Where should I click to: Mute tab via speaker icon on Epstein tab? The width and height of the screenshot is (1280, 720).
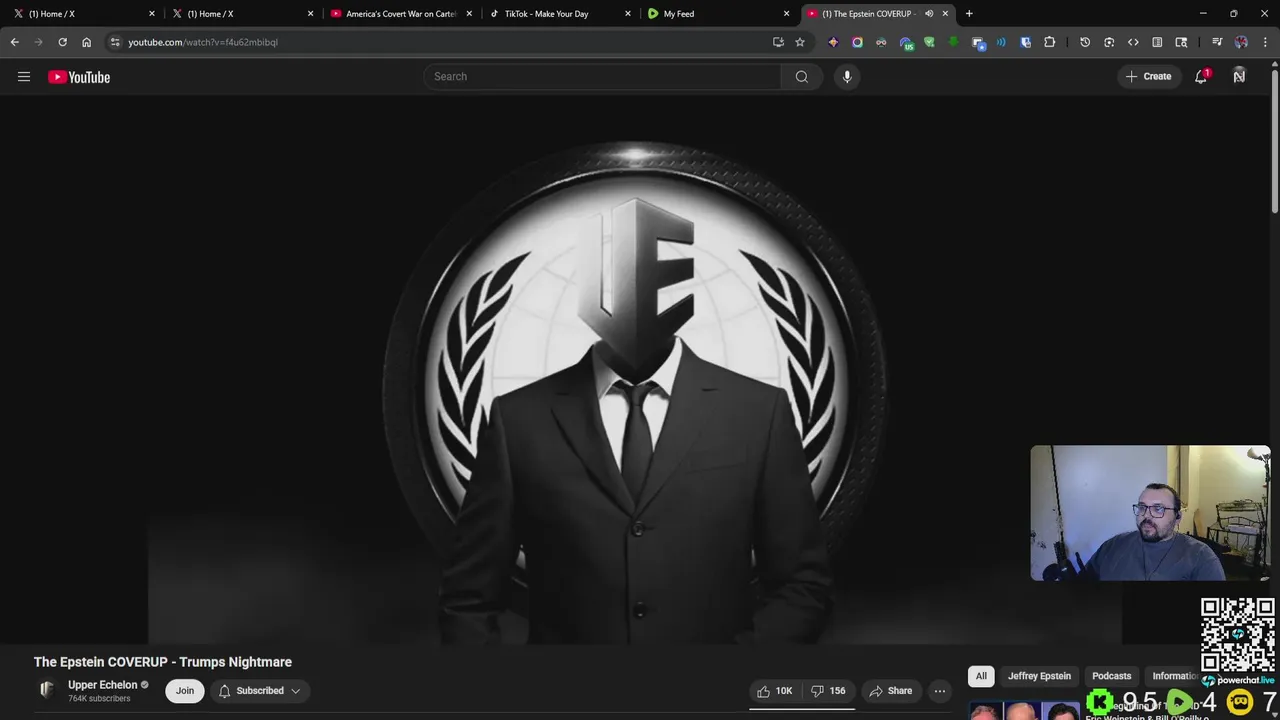(929, 14)
